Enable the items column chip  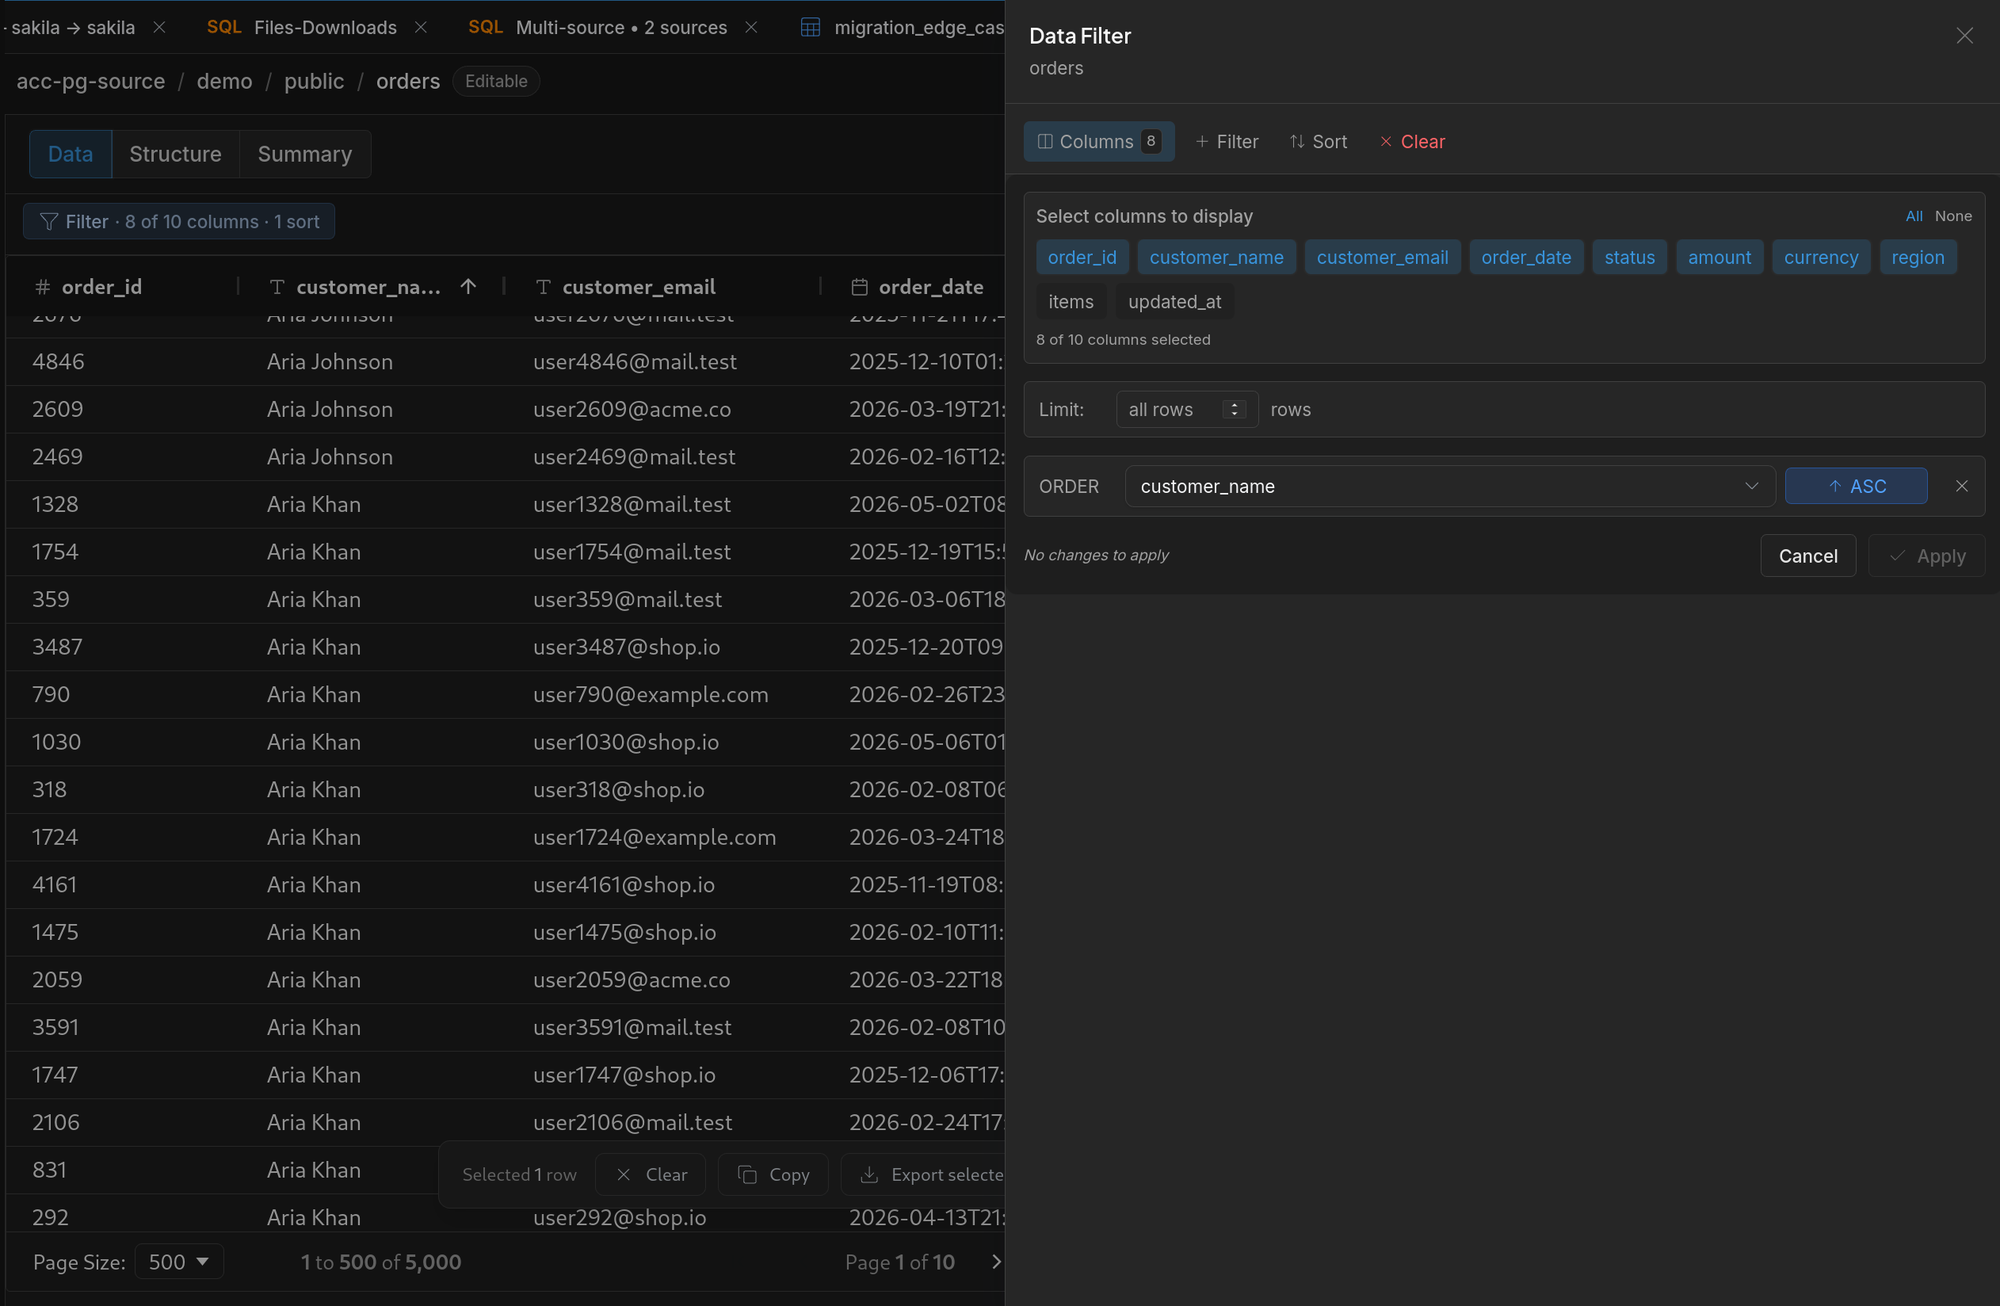pos(1071,302)
